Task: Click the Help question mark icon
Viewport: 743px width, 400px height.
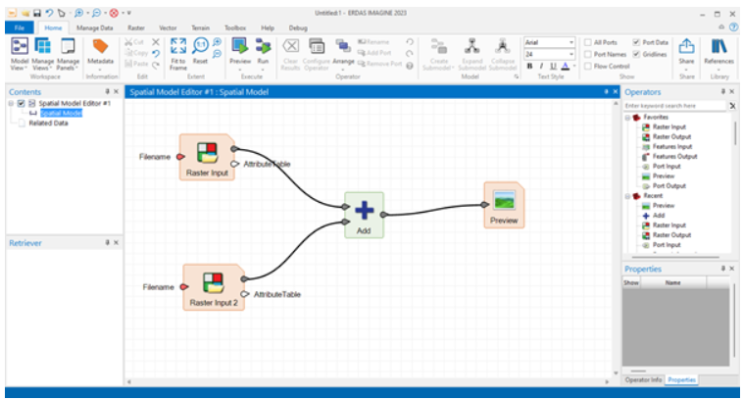Action: tap(734, 27)
